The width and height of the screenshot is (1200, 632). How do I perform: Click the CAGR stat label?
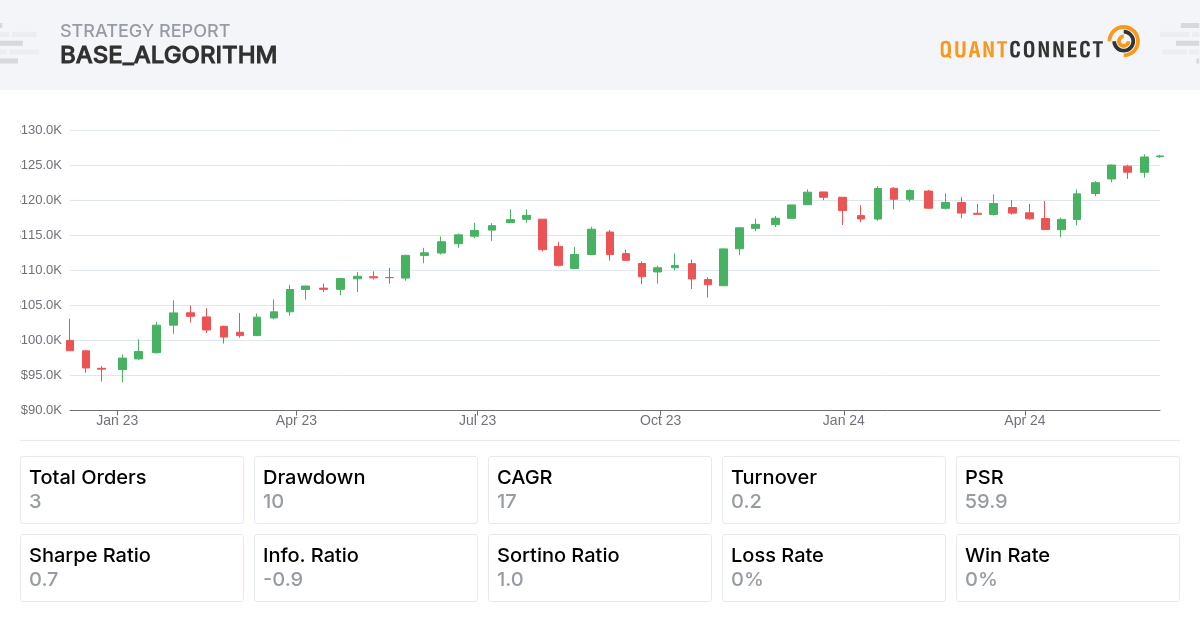pyautogui.click(x=525, y=478)
